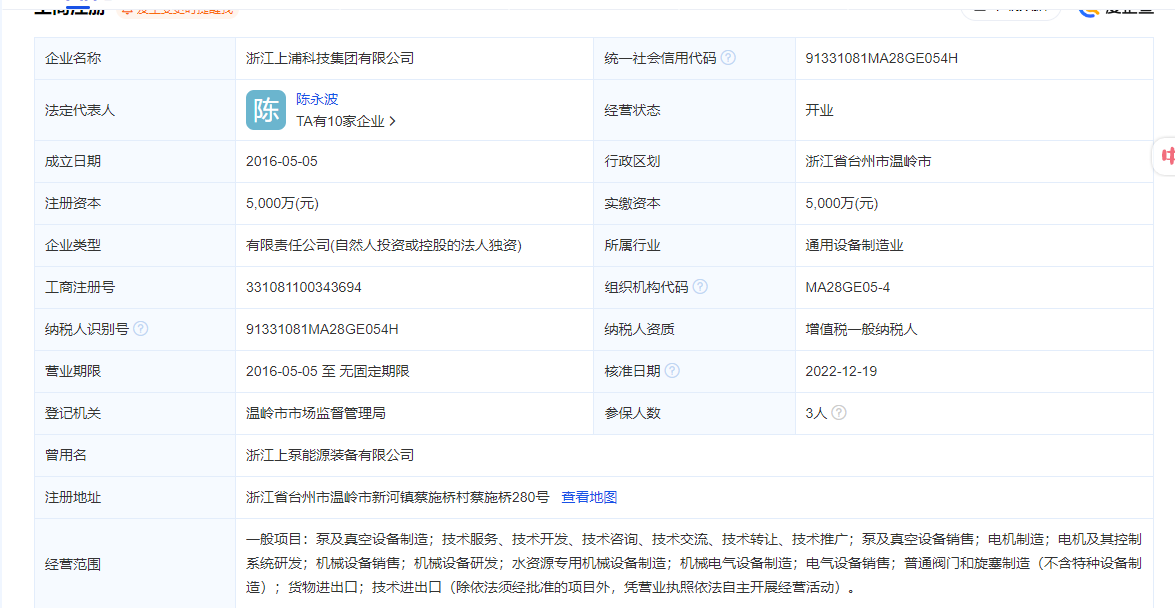Click the 纳税人识别号 label text
The height and width of the screenshot is (608, 1175).
(87, 329)
